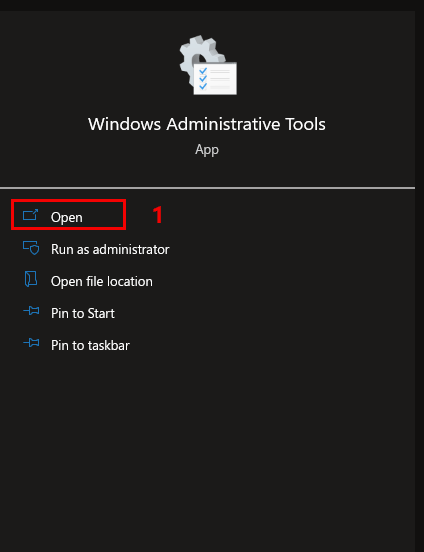The height and width of the screenshot is (552, 424).
Task: Click the word Administrative in the title
Action: coord(223,124)
